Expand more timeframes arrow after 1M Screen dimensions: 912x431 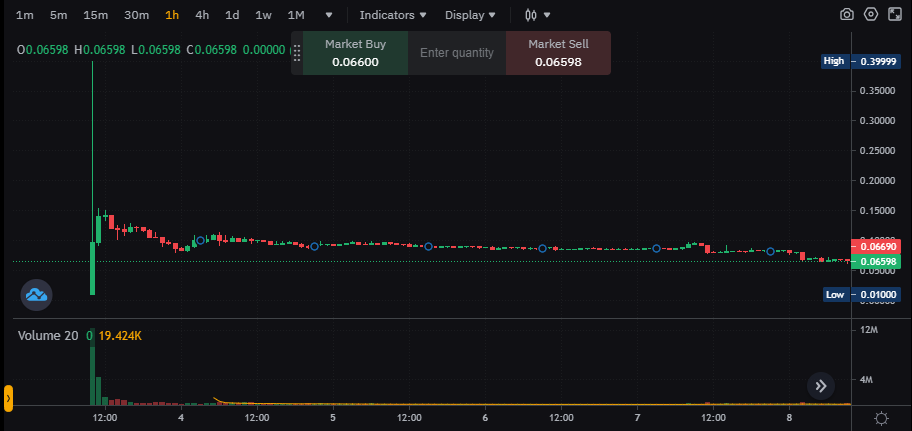pos(329,15)
